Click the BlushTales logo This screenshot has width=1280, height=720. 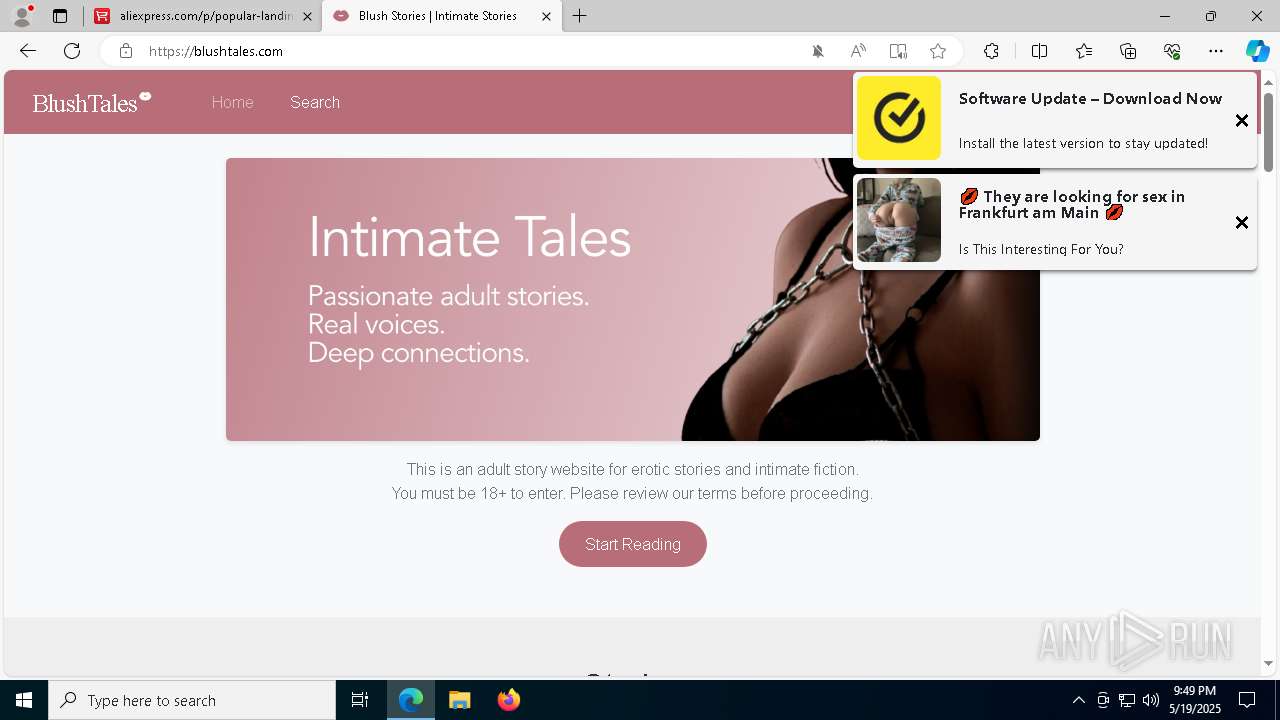pos(91,102)
